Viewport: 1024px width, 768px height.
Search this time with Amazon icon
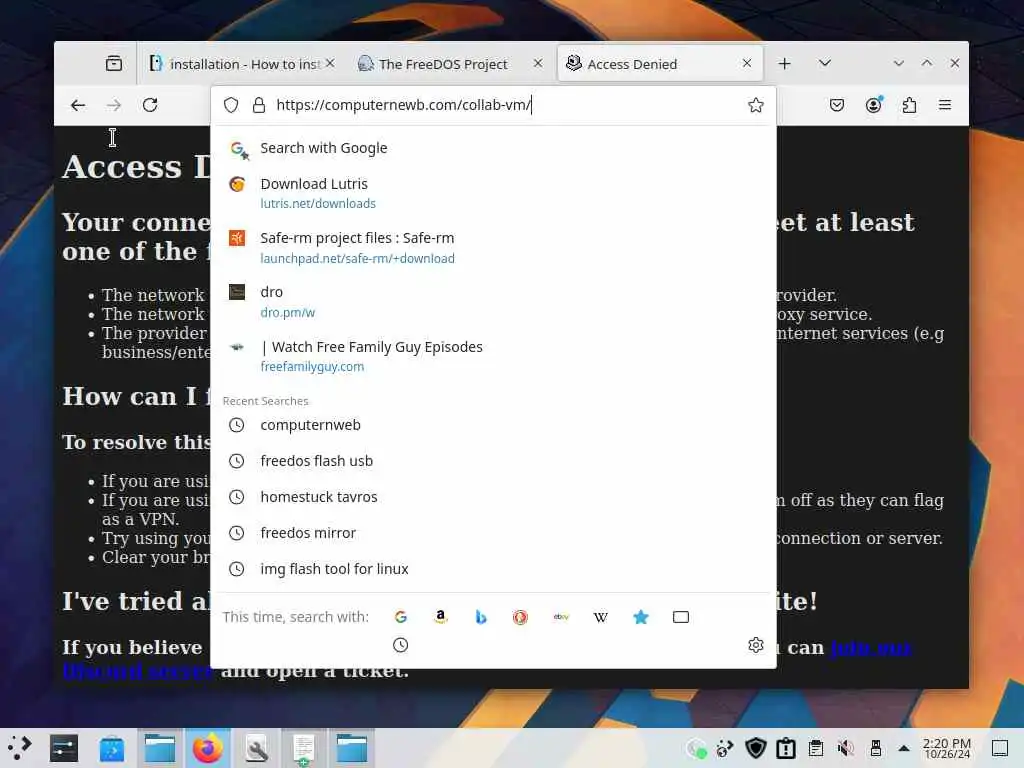coord(441,616)
